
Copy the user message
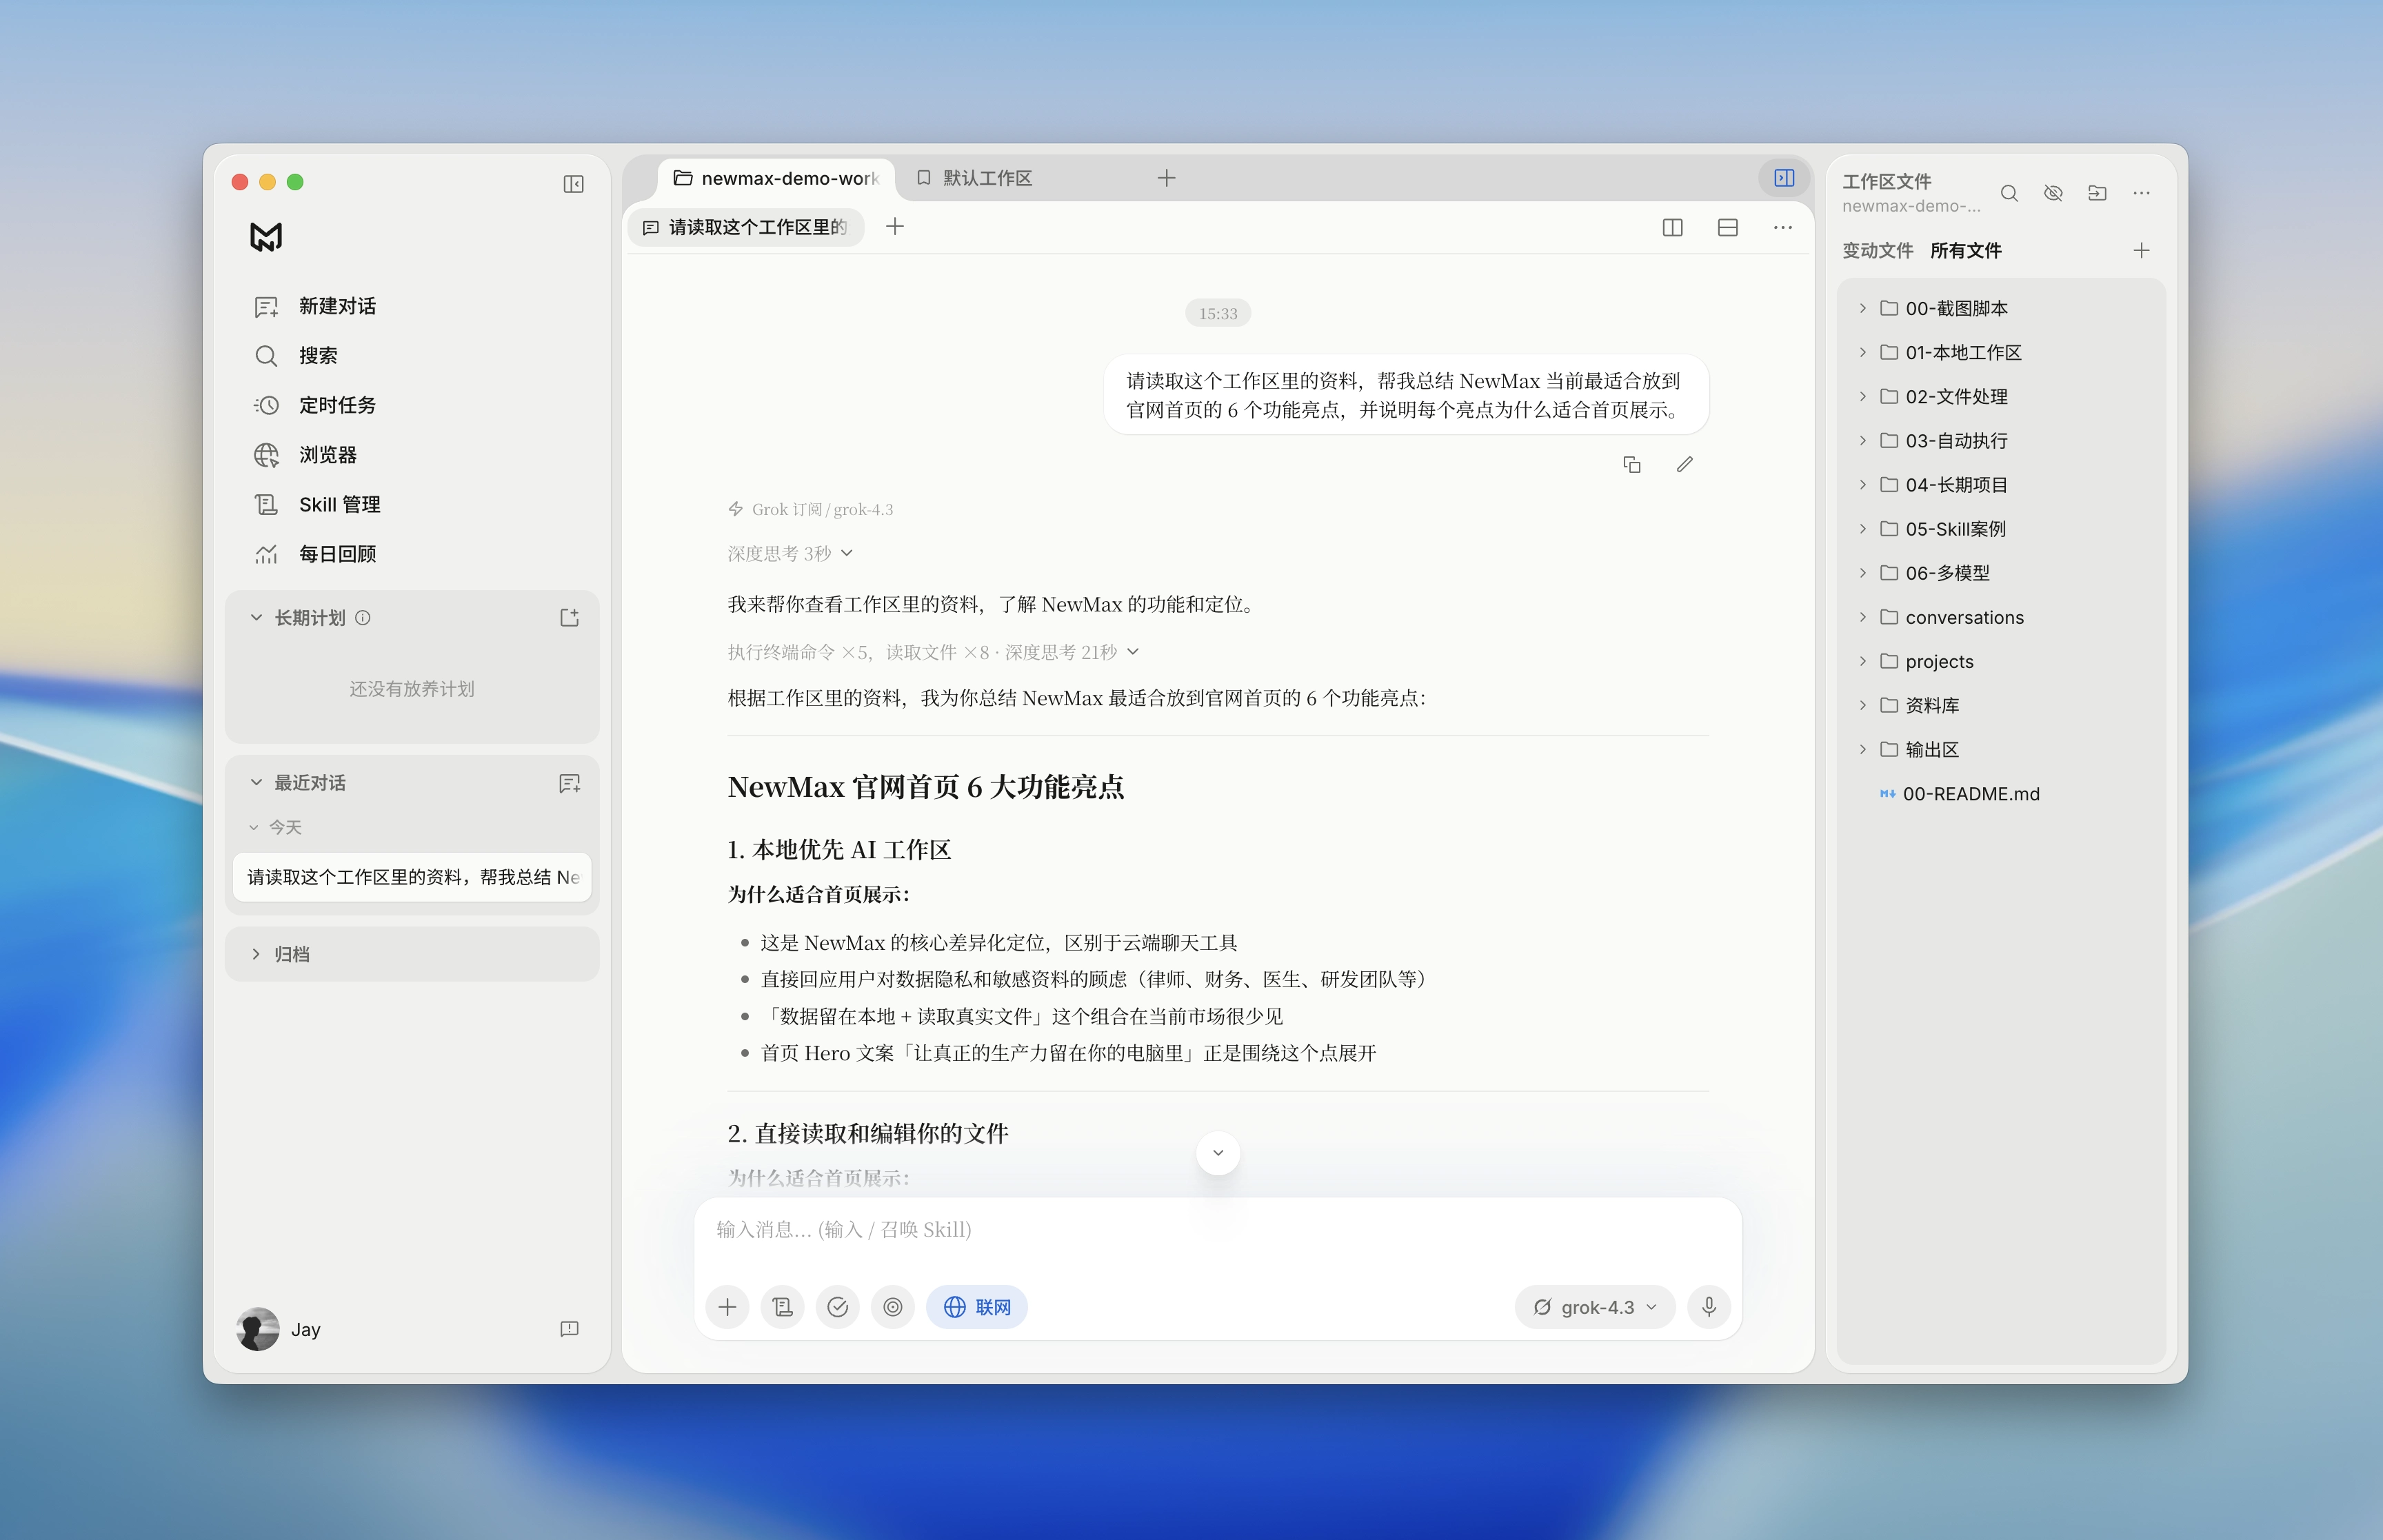1631,465
